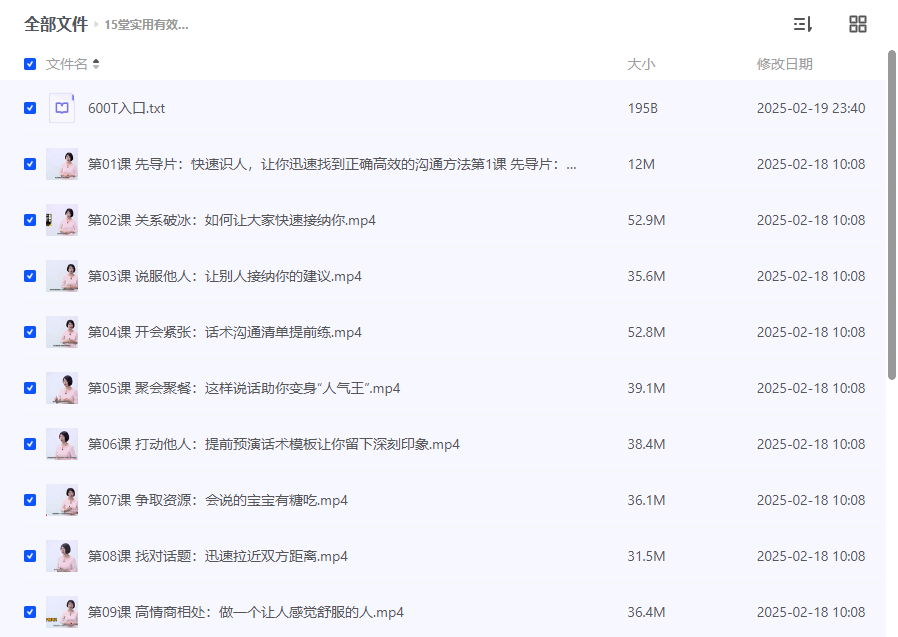898x637 pixels.
Task: Uncheck the 第03课 说服他人 file checkbox
Action: point(30,276)
